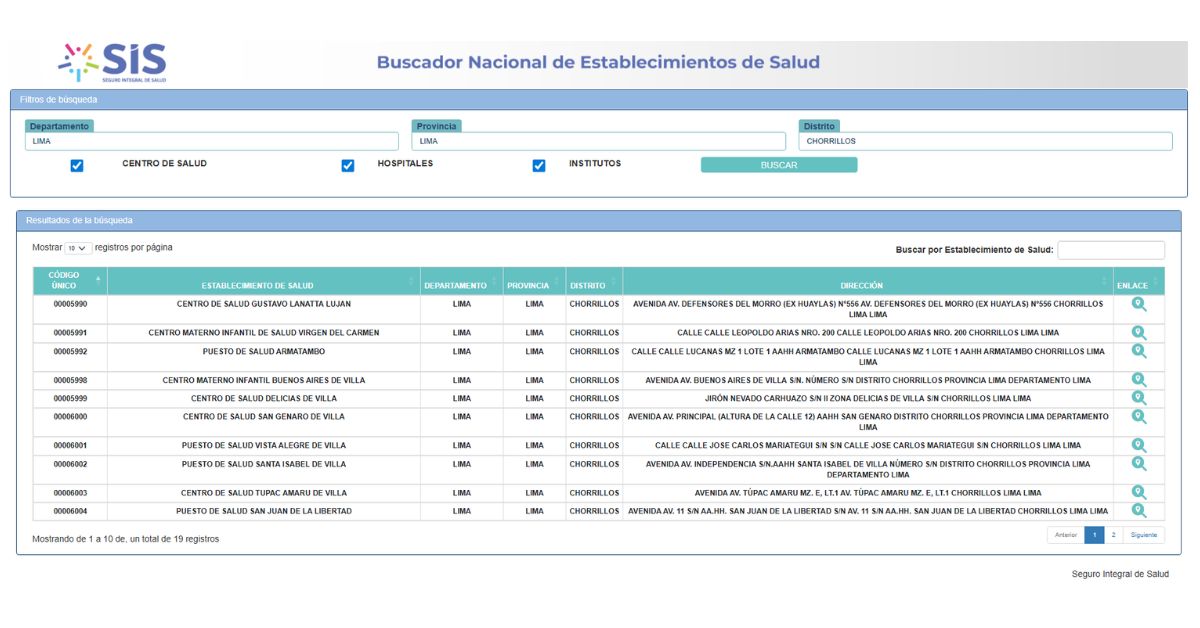Disable the Institutos checkbox
The image size is (1200, 628).
(539, 166)
